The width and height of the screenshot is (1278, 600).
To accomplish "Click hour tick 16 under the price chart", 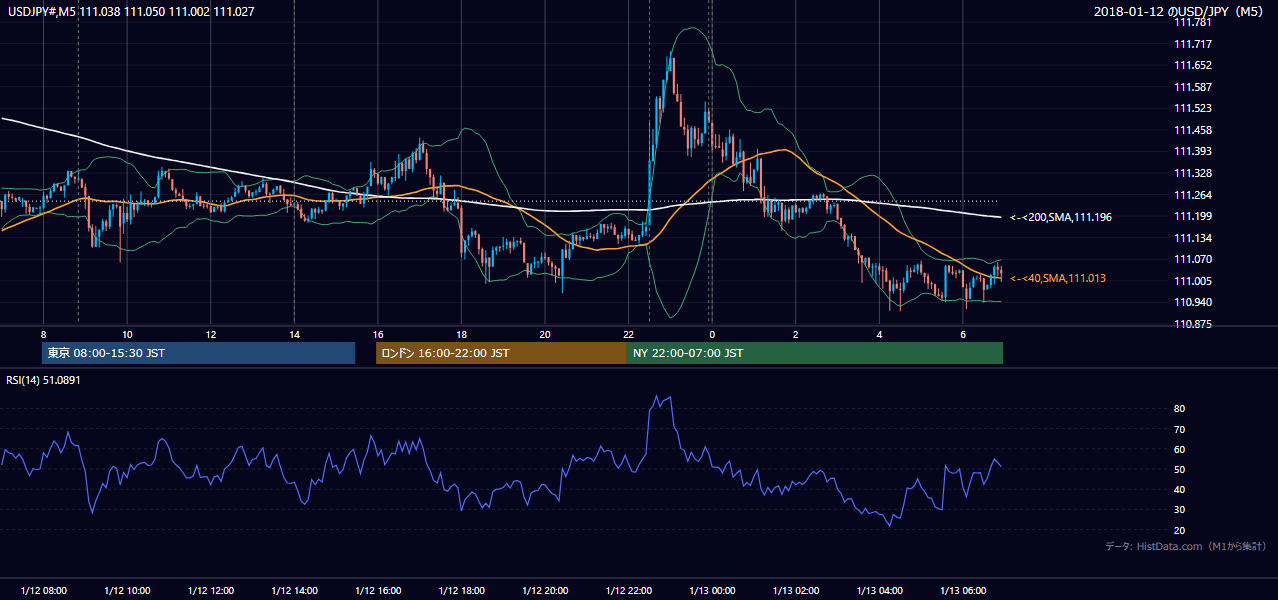I will click(378, 334).
